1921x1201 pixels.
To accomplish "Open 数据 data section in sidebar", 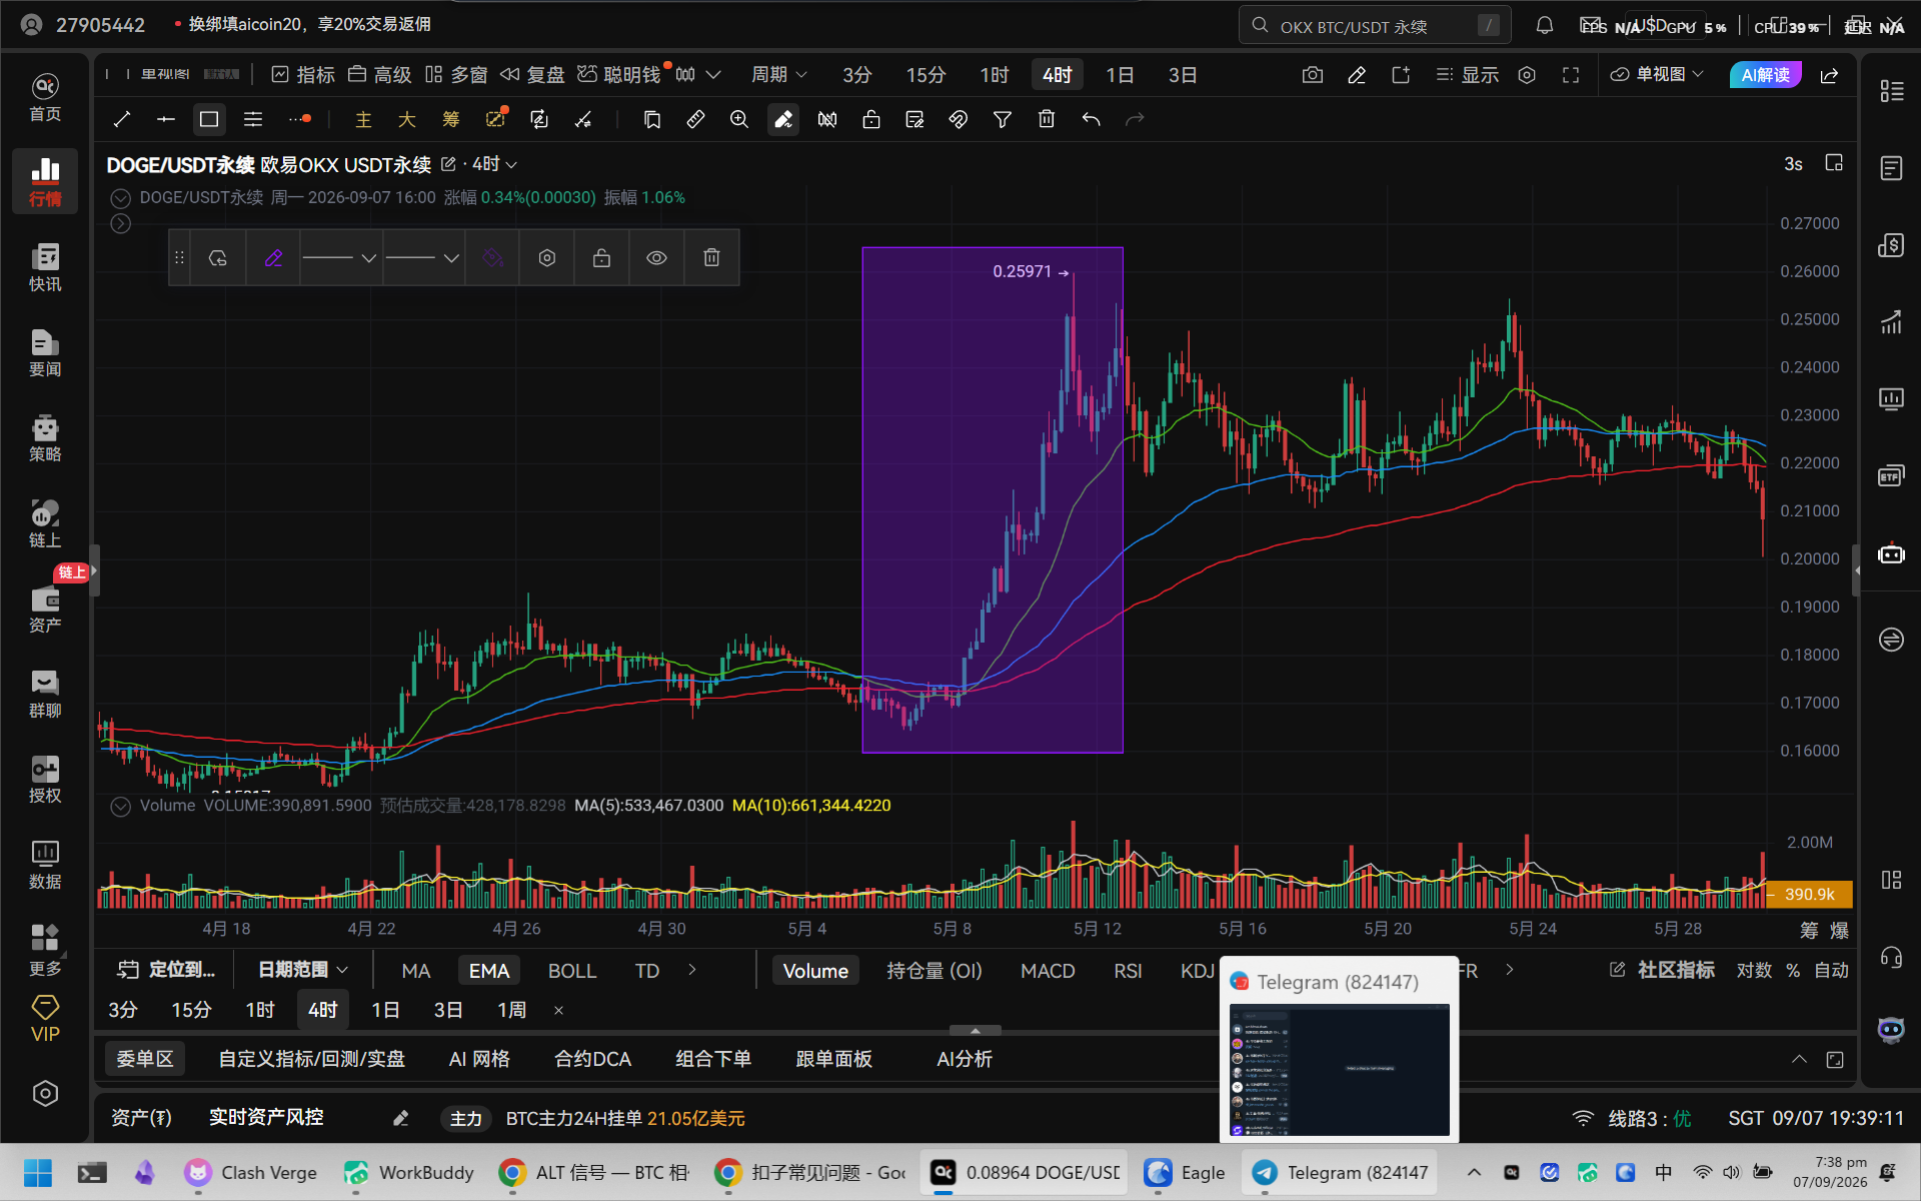I will click(45, 865).
